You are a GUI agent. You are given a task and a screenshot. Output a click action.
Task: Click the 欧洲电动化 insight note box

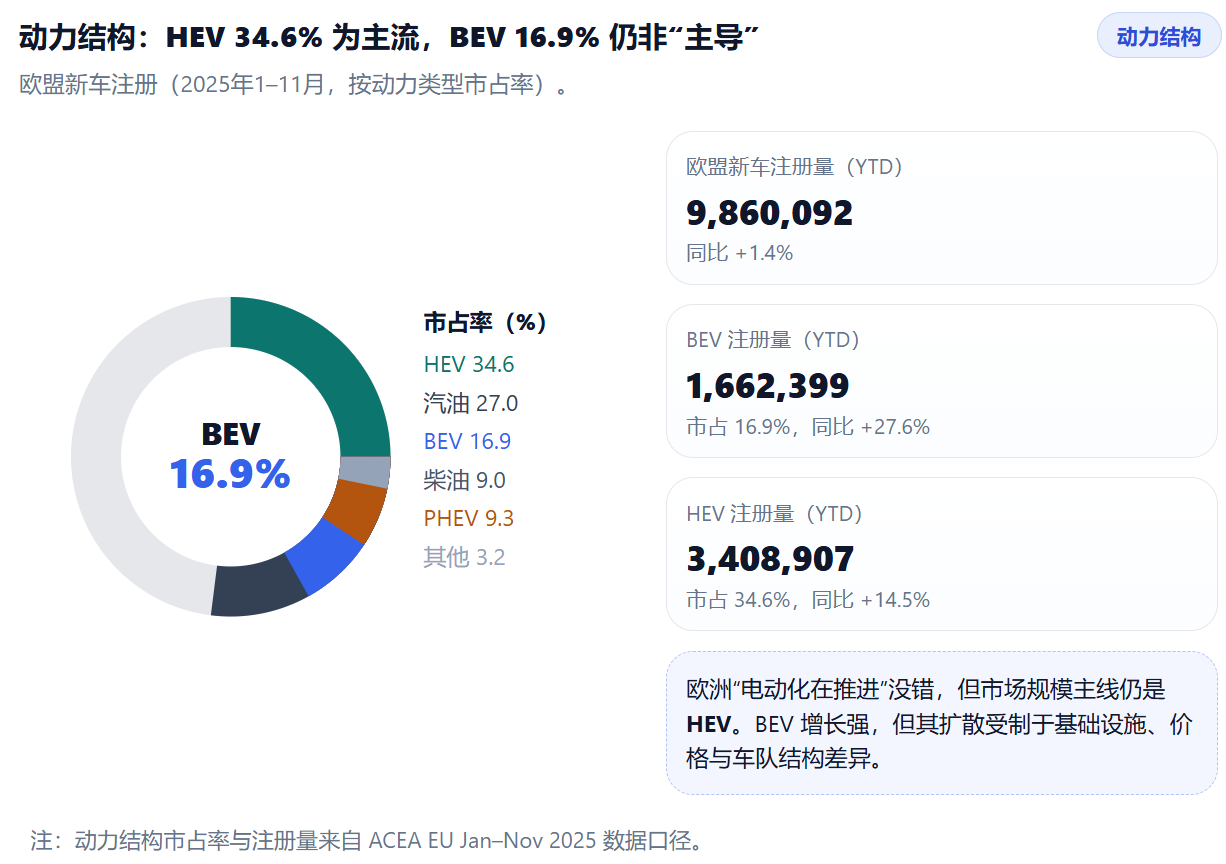pos(941,723)
